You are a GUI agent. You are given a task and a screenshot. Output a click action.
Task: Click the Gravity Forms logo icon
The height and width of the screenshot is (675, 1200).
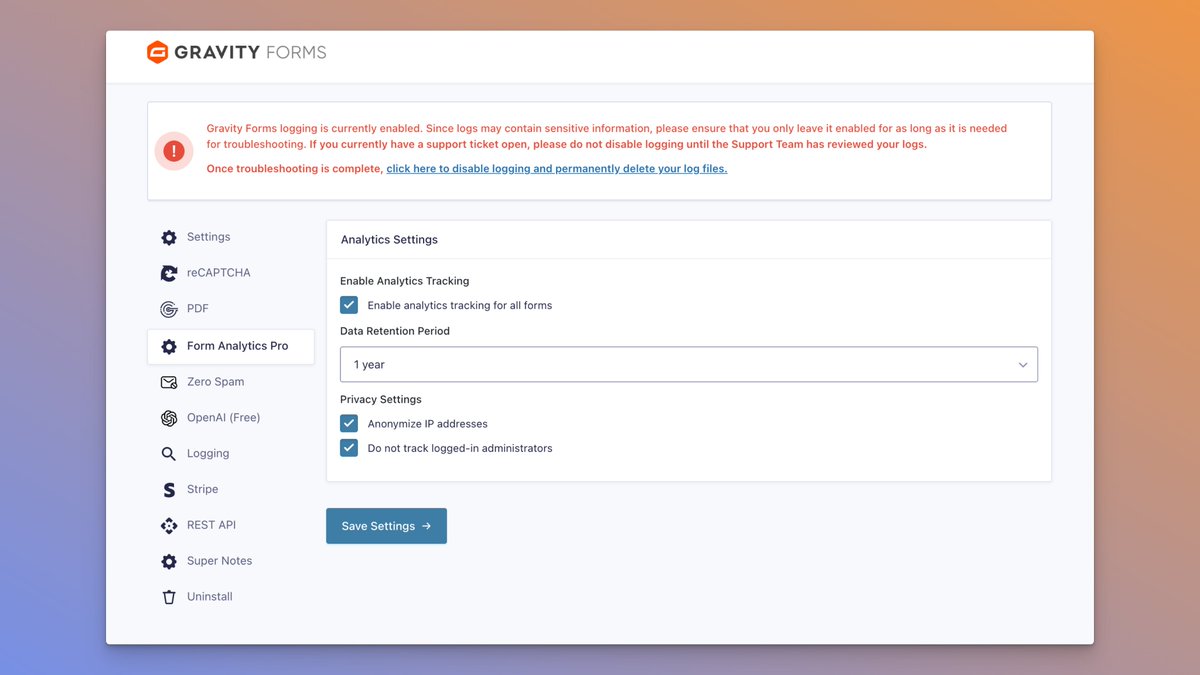(x=157, y=52)
